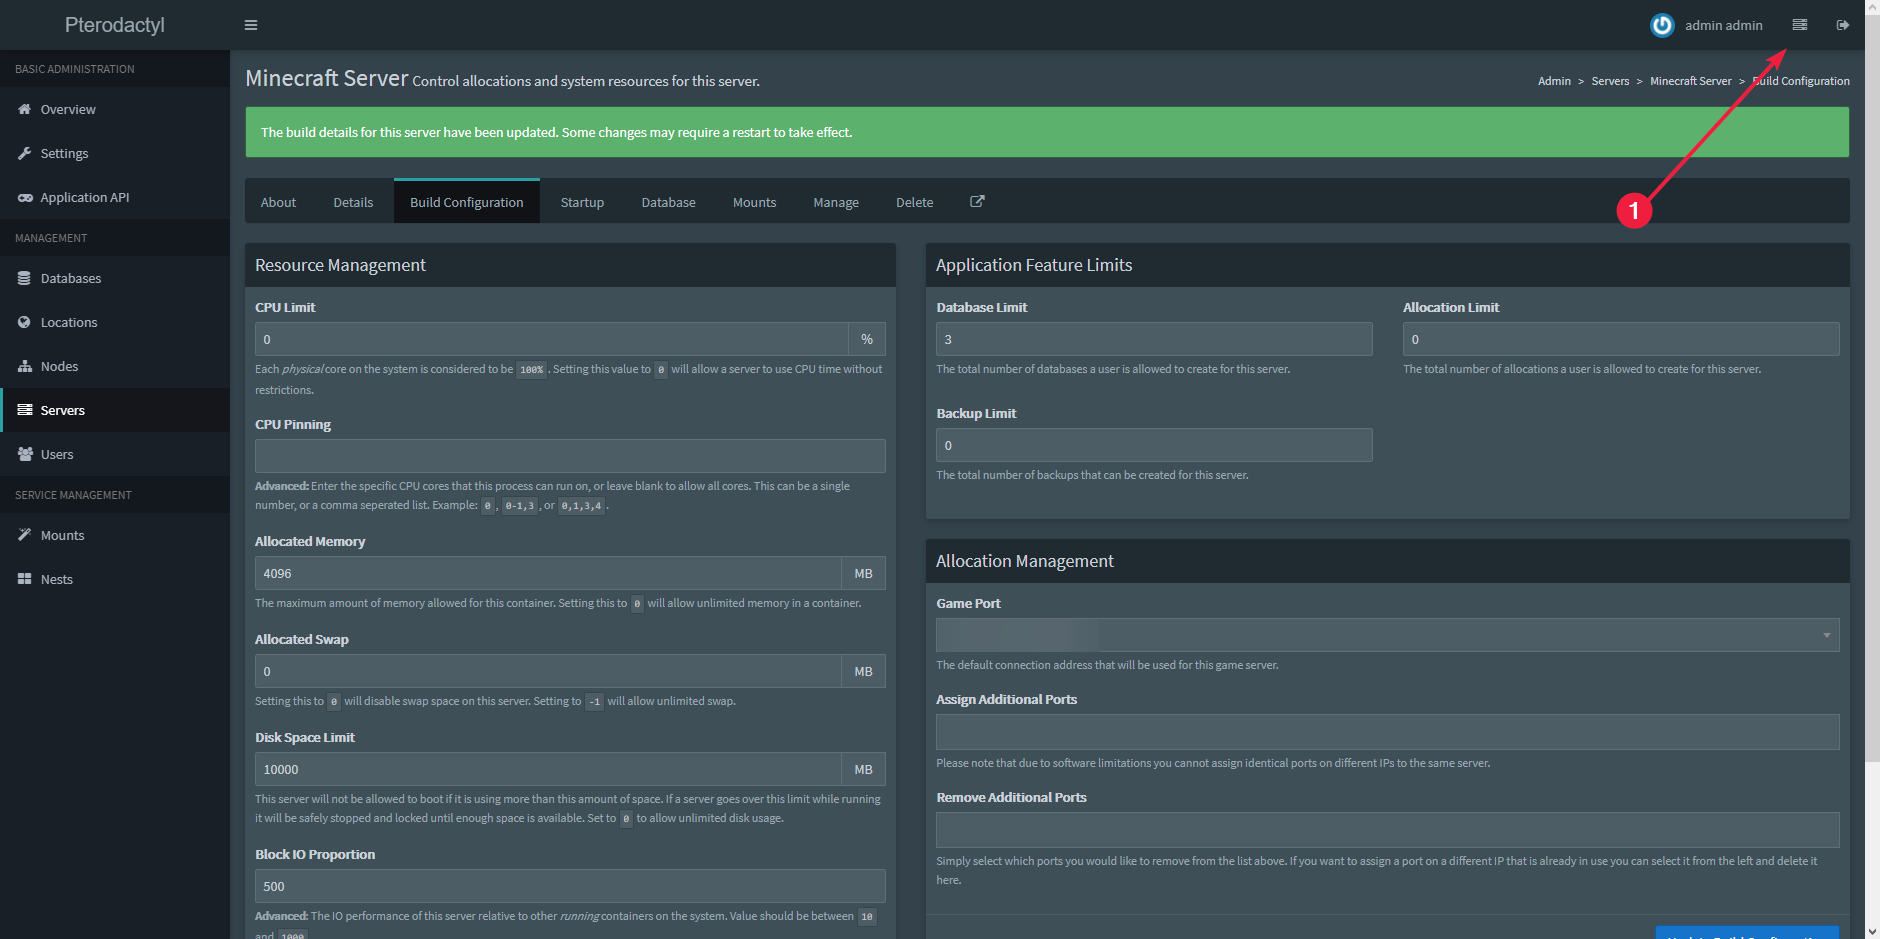Click the Overview home icon
Screen dimensions: 1880x939
point(25,109)
